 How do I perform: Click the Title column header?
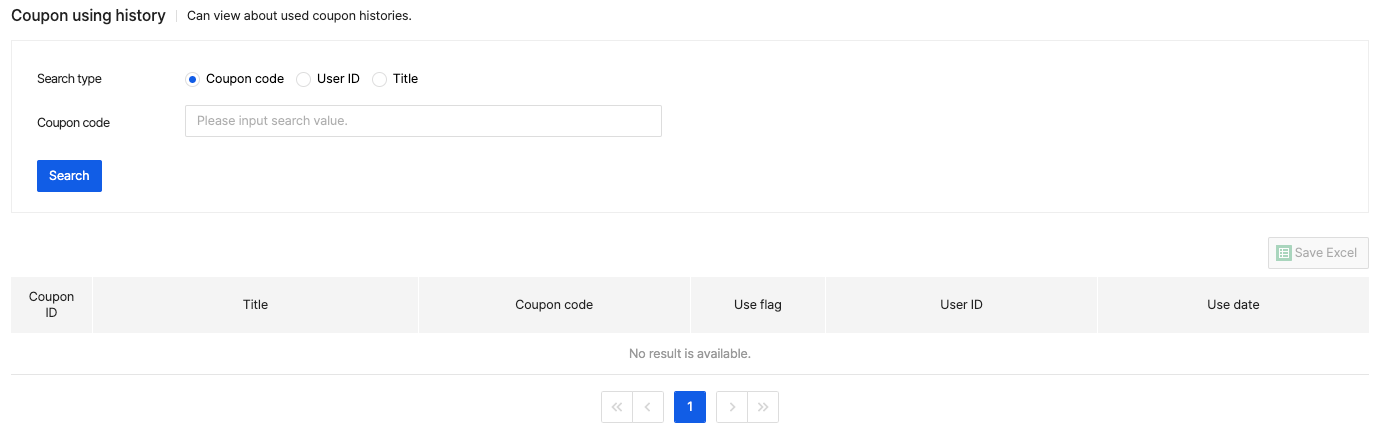click(x=255, y=305)
